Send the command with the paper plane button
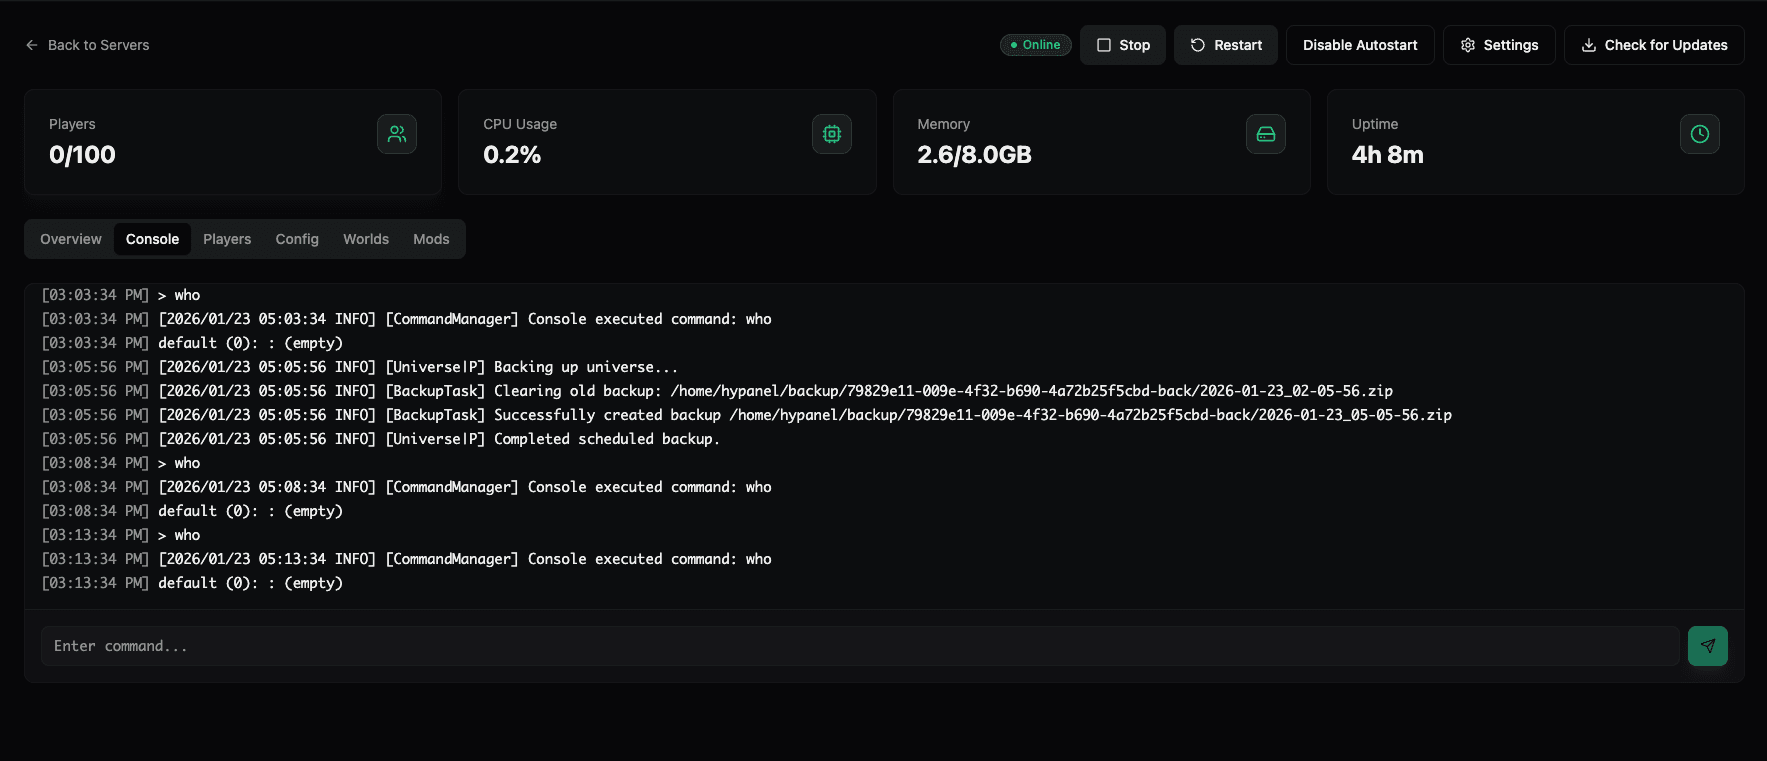Viewport: 1767px width, 761px height. (x=1708, y=646)
